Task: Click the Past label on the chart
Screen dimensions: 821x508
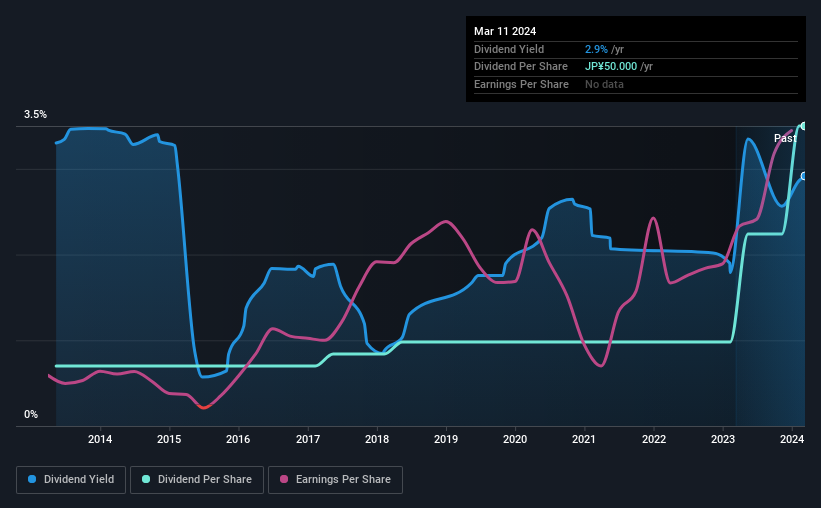Action: 785,138
